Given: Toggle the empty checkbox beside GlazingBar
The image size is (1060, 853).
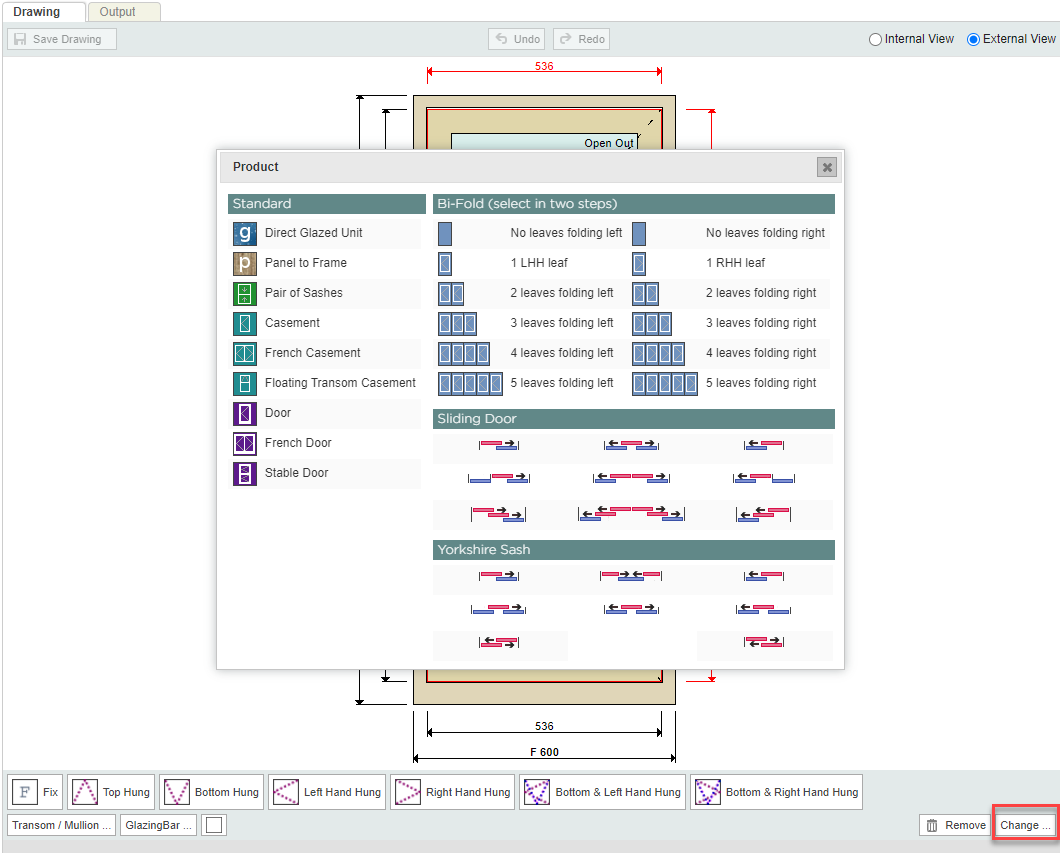Looking at the screenshot, I should (214, 825).
